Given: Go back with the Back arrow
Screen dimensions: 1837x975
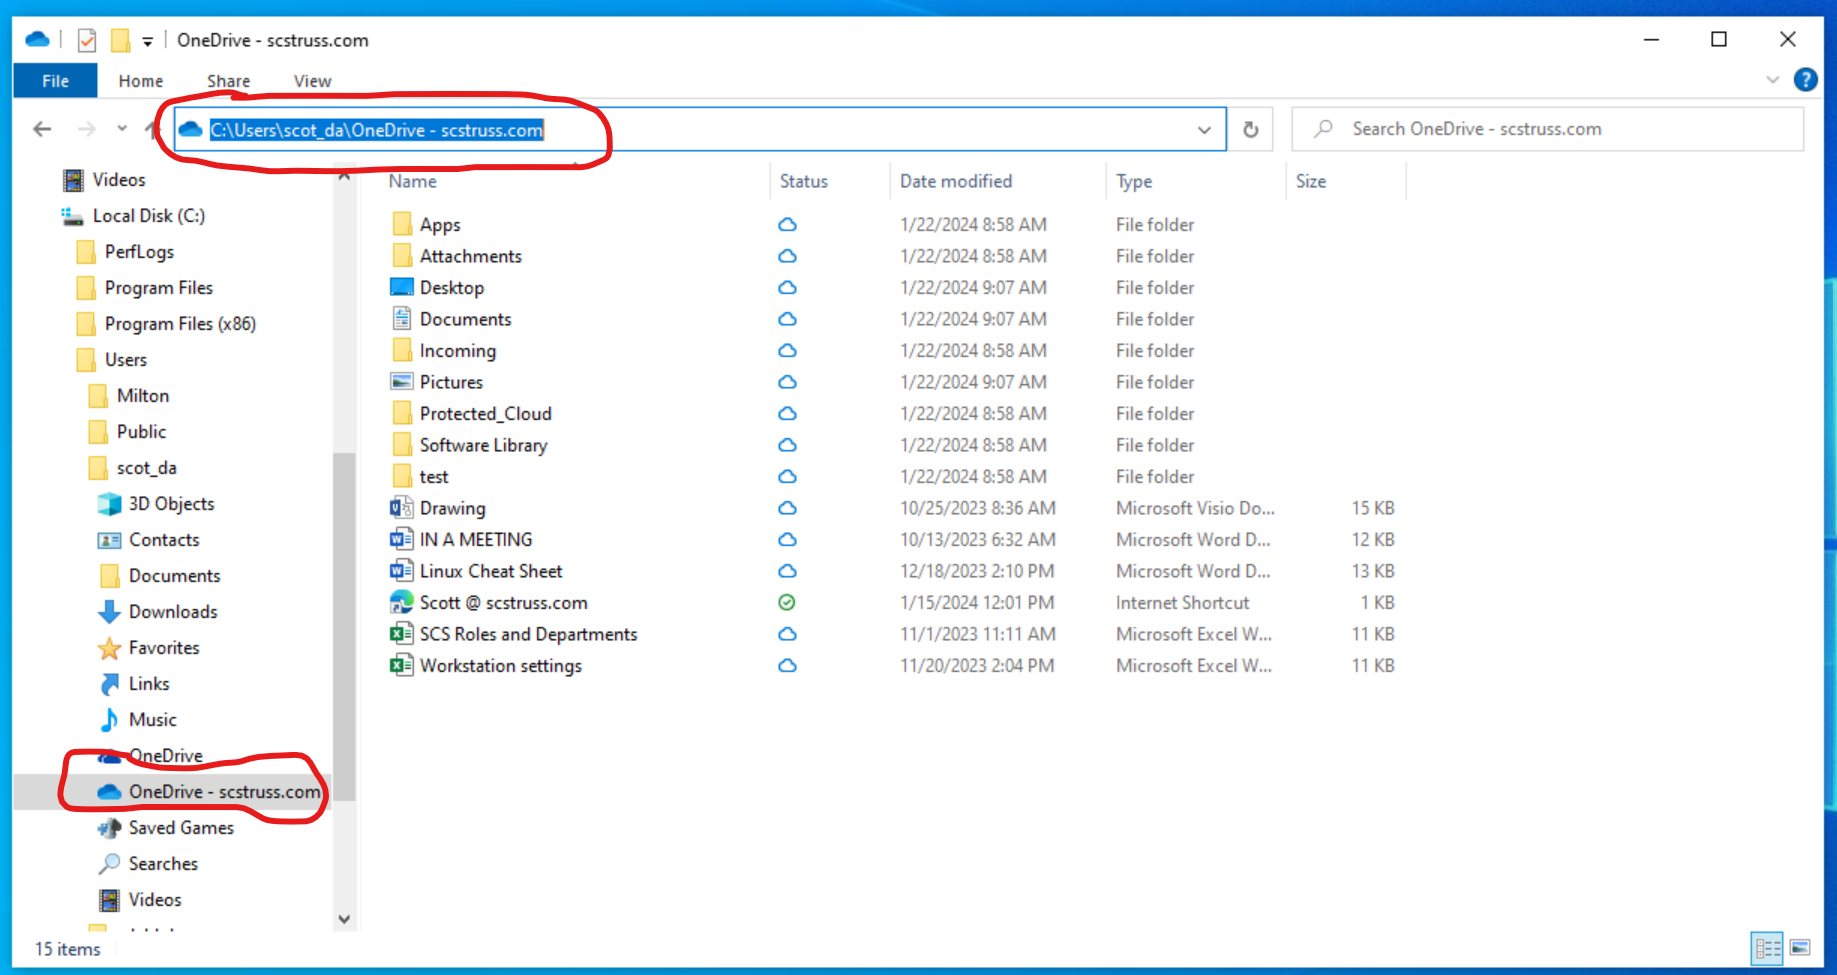Looking at the screenshot, I should coord(42,129).
